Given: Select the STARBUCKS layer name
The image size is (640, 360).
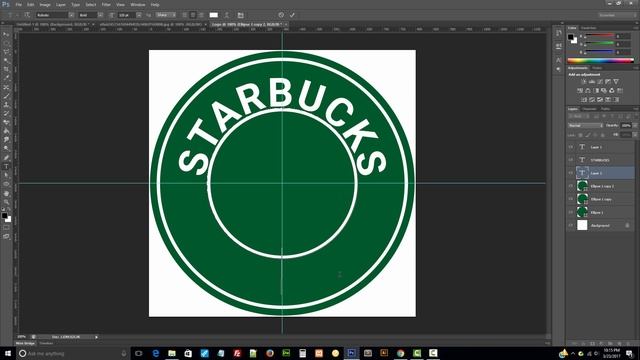Looking at the screenshot, I should tap(600, 160).
